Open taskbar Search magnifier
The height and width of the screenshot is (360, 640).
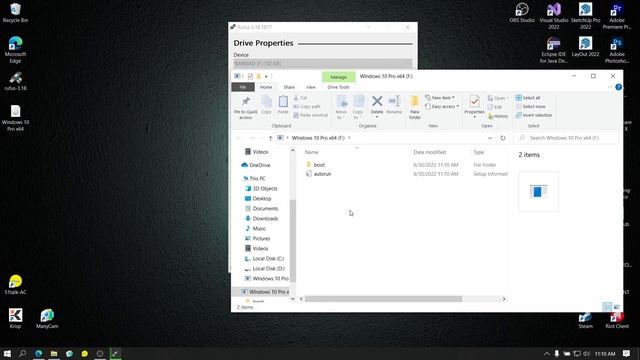22,353
